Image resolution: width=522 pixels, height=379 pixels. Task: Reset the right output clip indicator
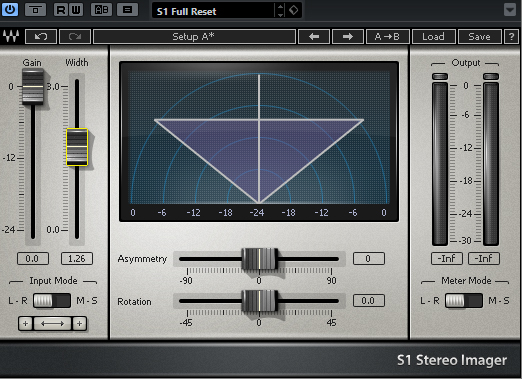click(x=491, y=77)
